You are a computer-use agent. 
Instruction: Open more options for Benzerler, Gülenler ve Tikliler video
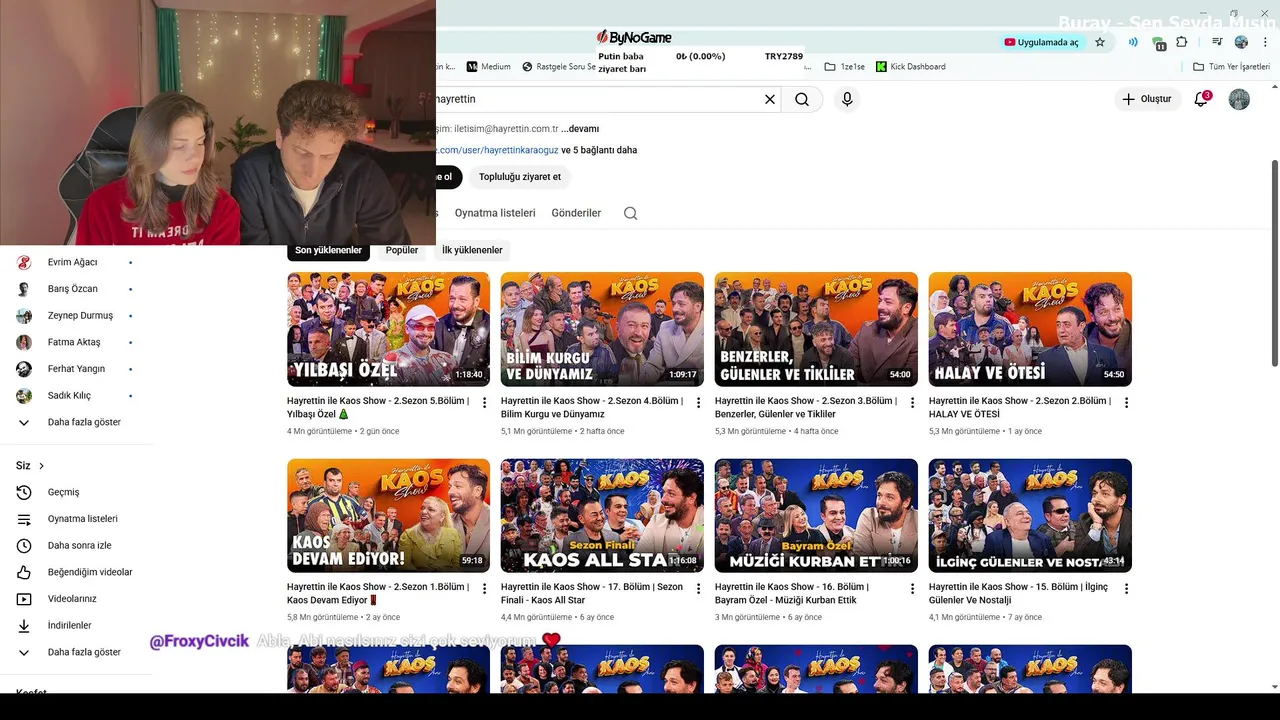913,403
